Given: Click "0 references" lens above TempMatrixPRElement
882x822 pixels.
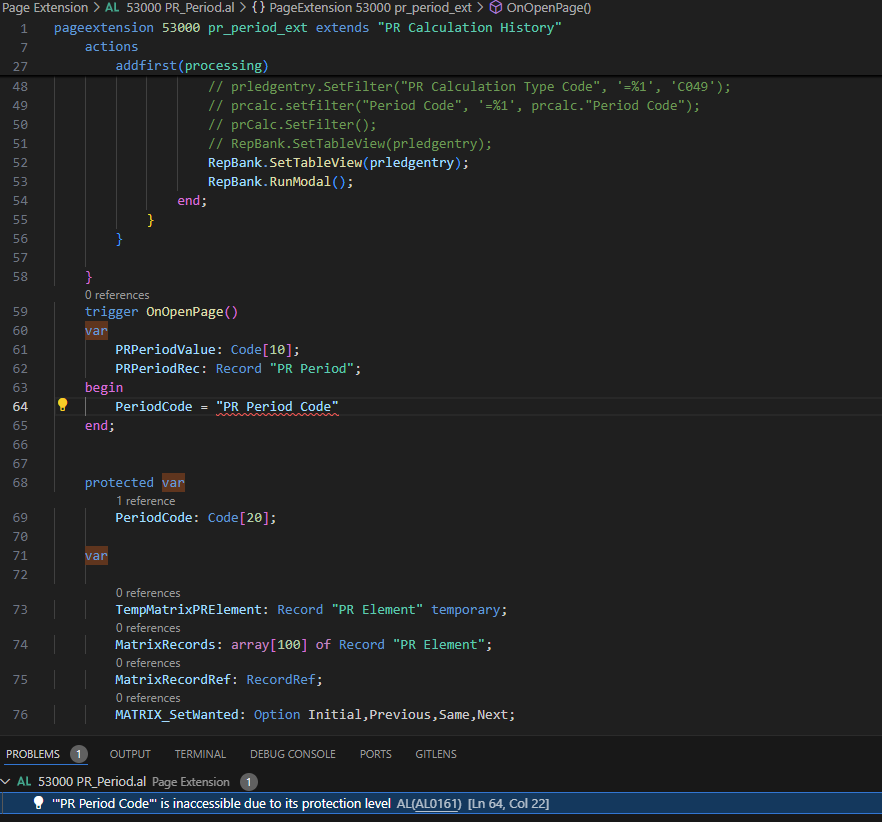Looking at the screenshot, I should (x=148, y=593).
